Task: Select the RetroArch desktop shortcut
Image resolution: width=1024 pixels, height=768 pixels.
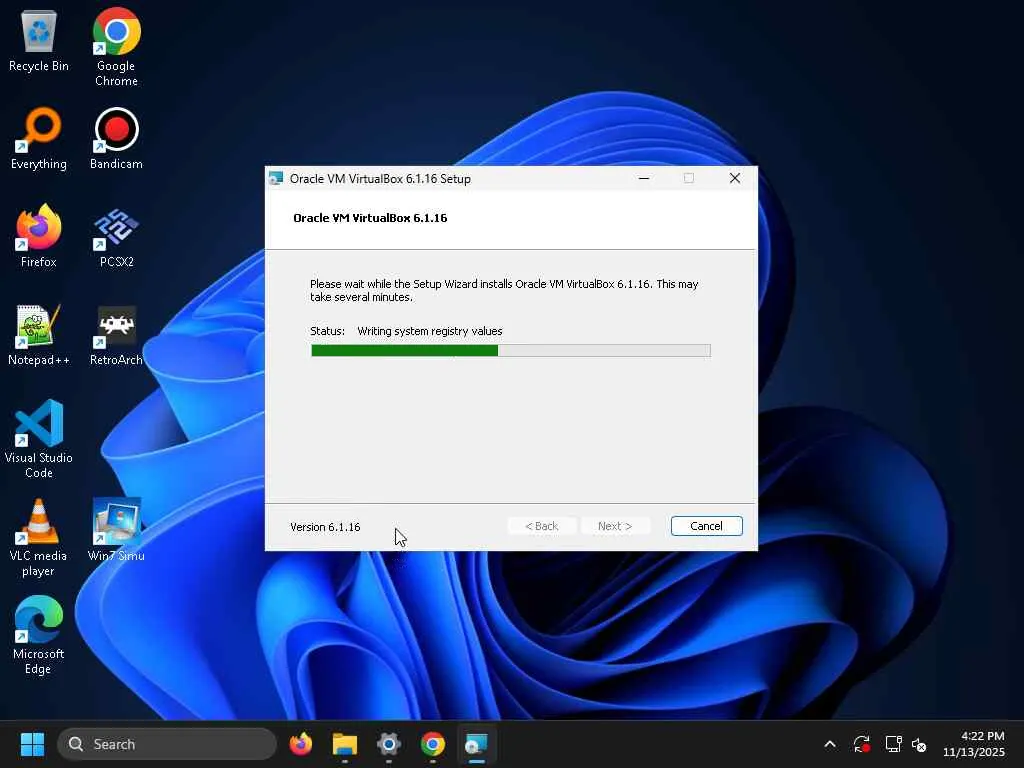Action: [116, 334]
